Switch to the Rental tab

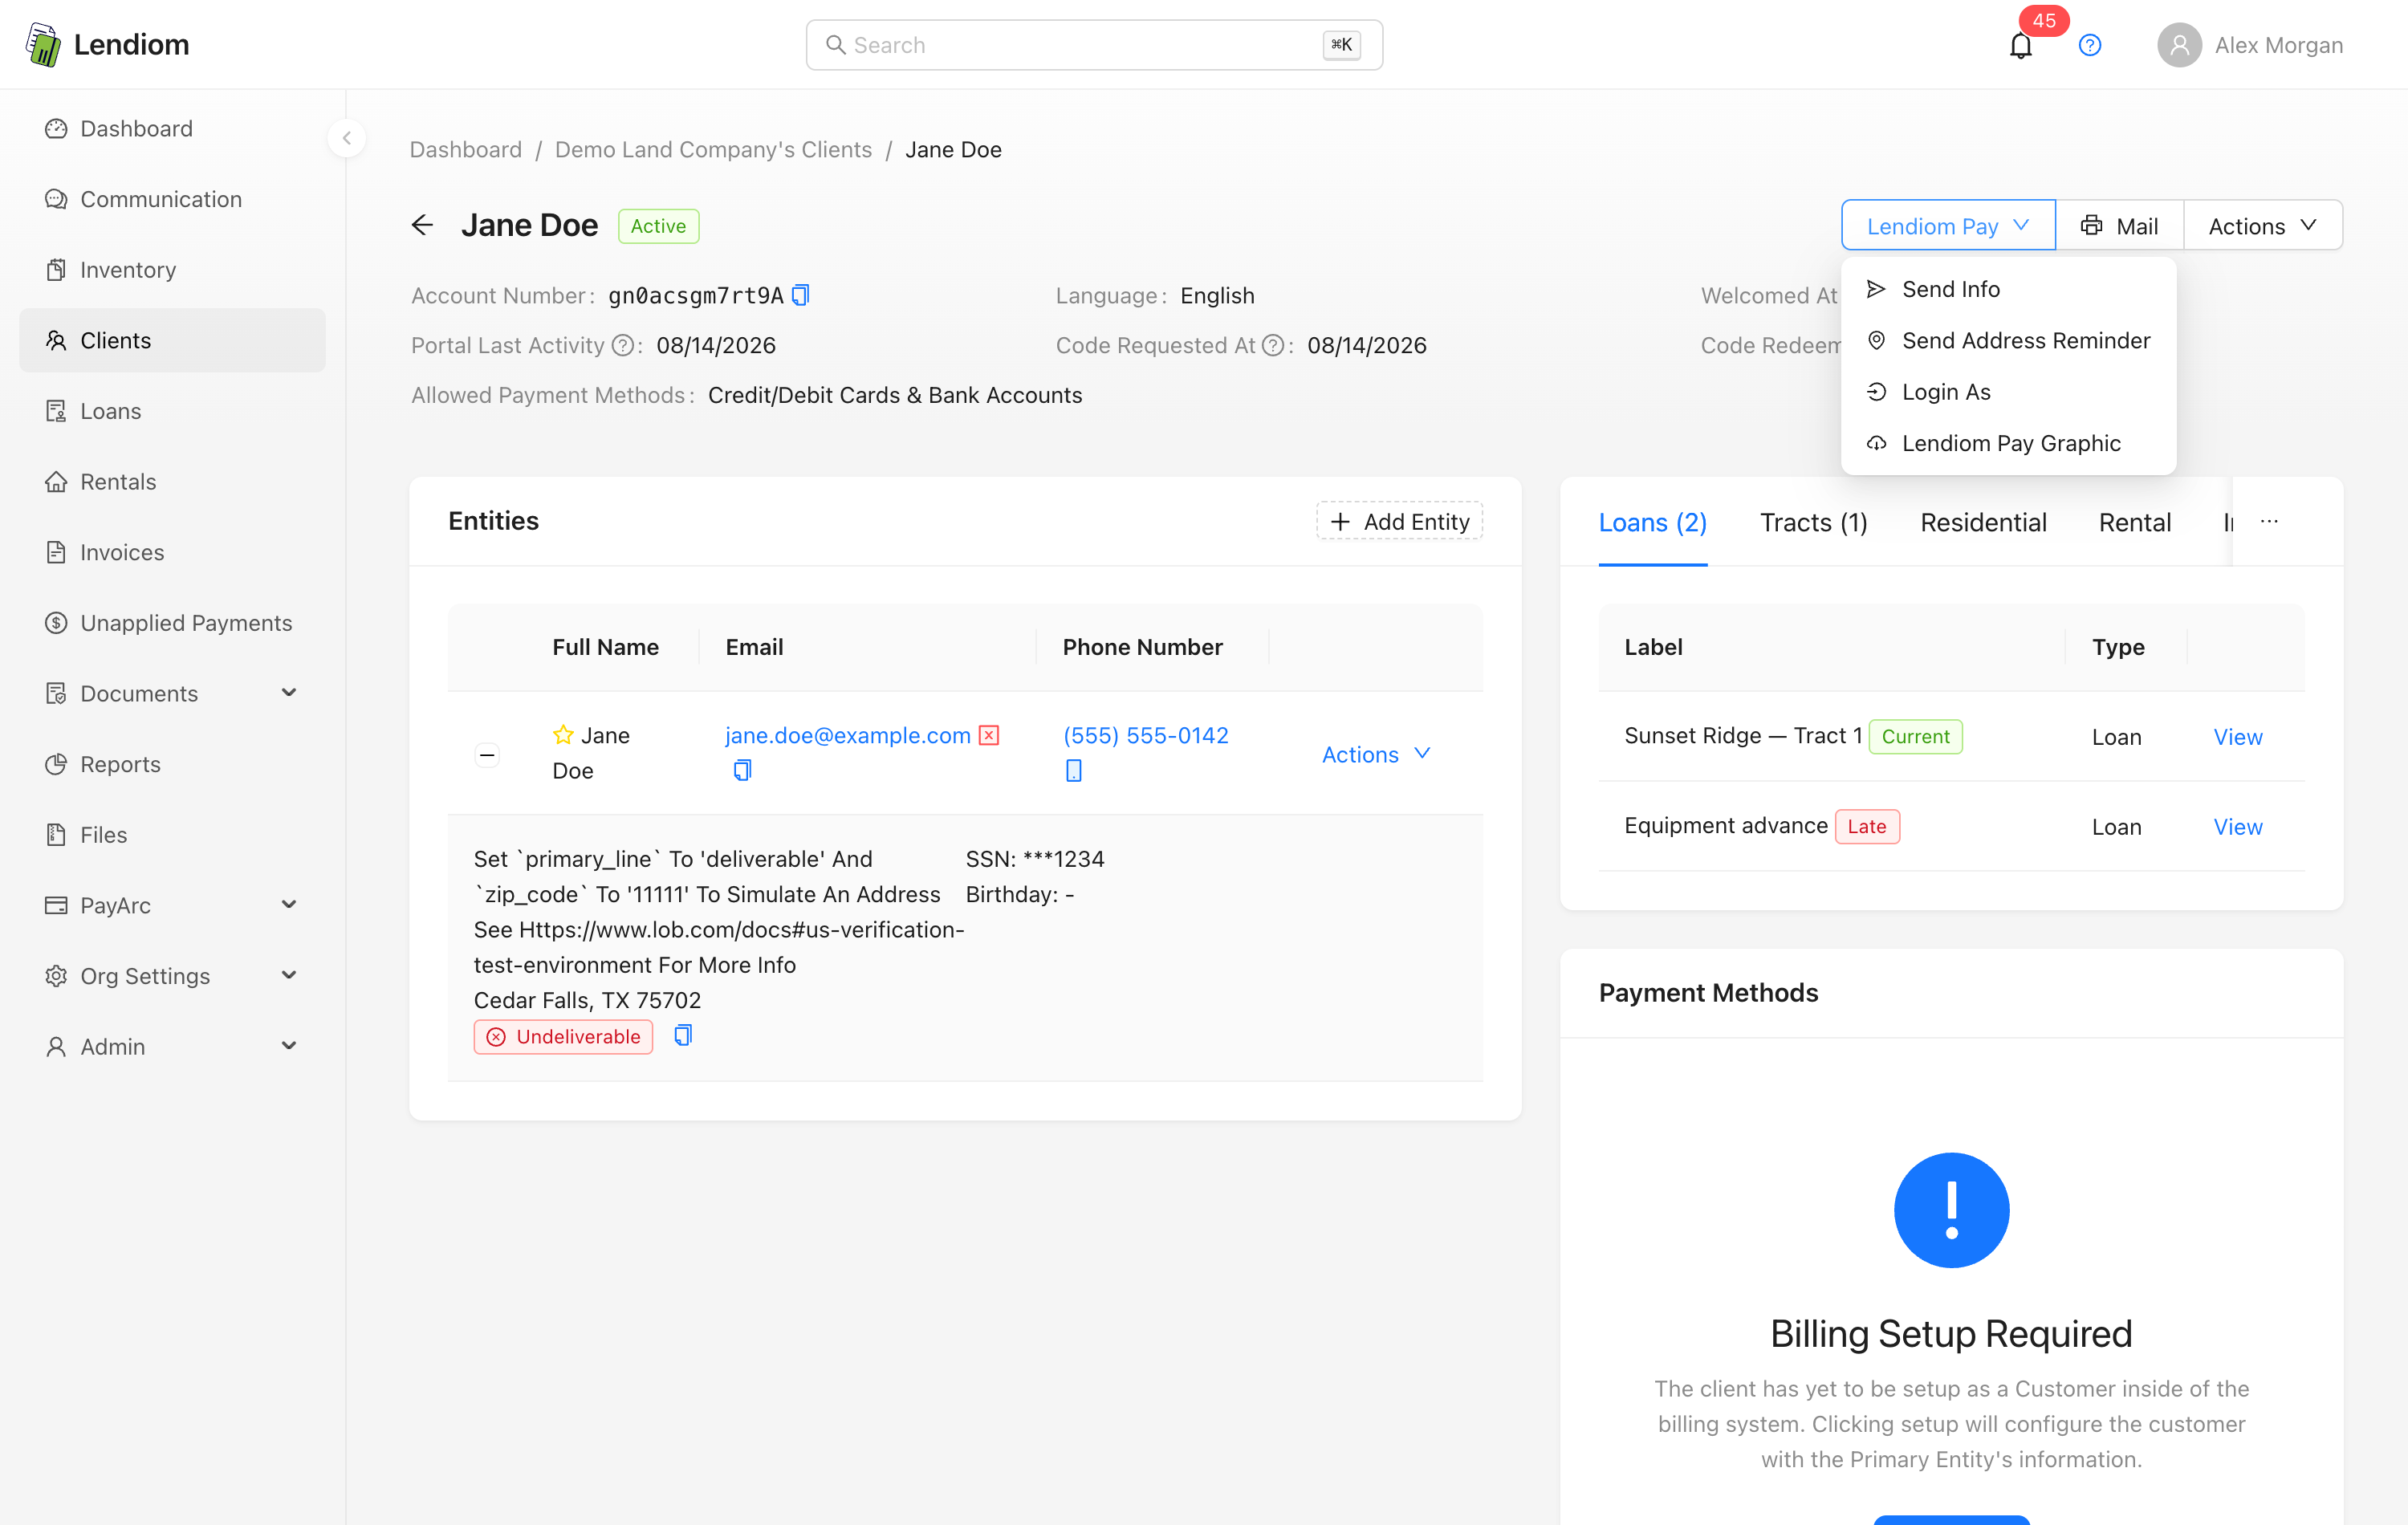2134,522
